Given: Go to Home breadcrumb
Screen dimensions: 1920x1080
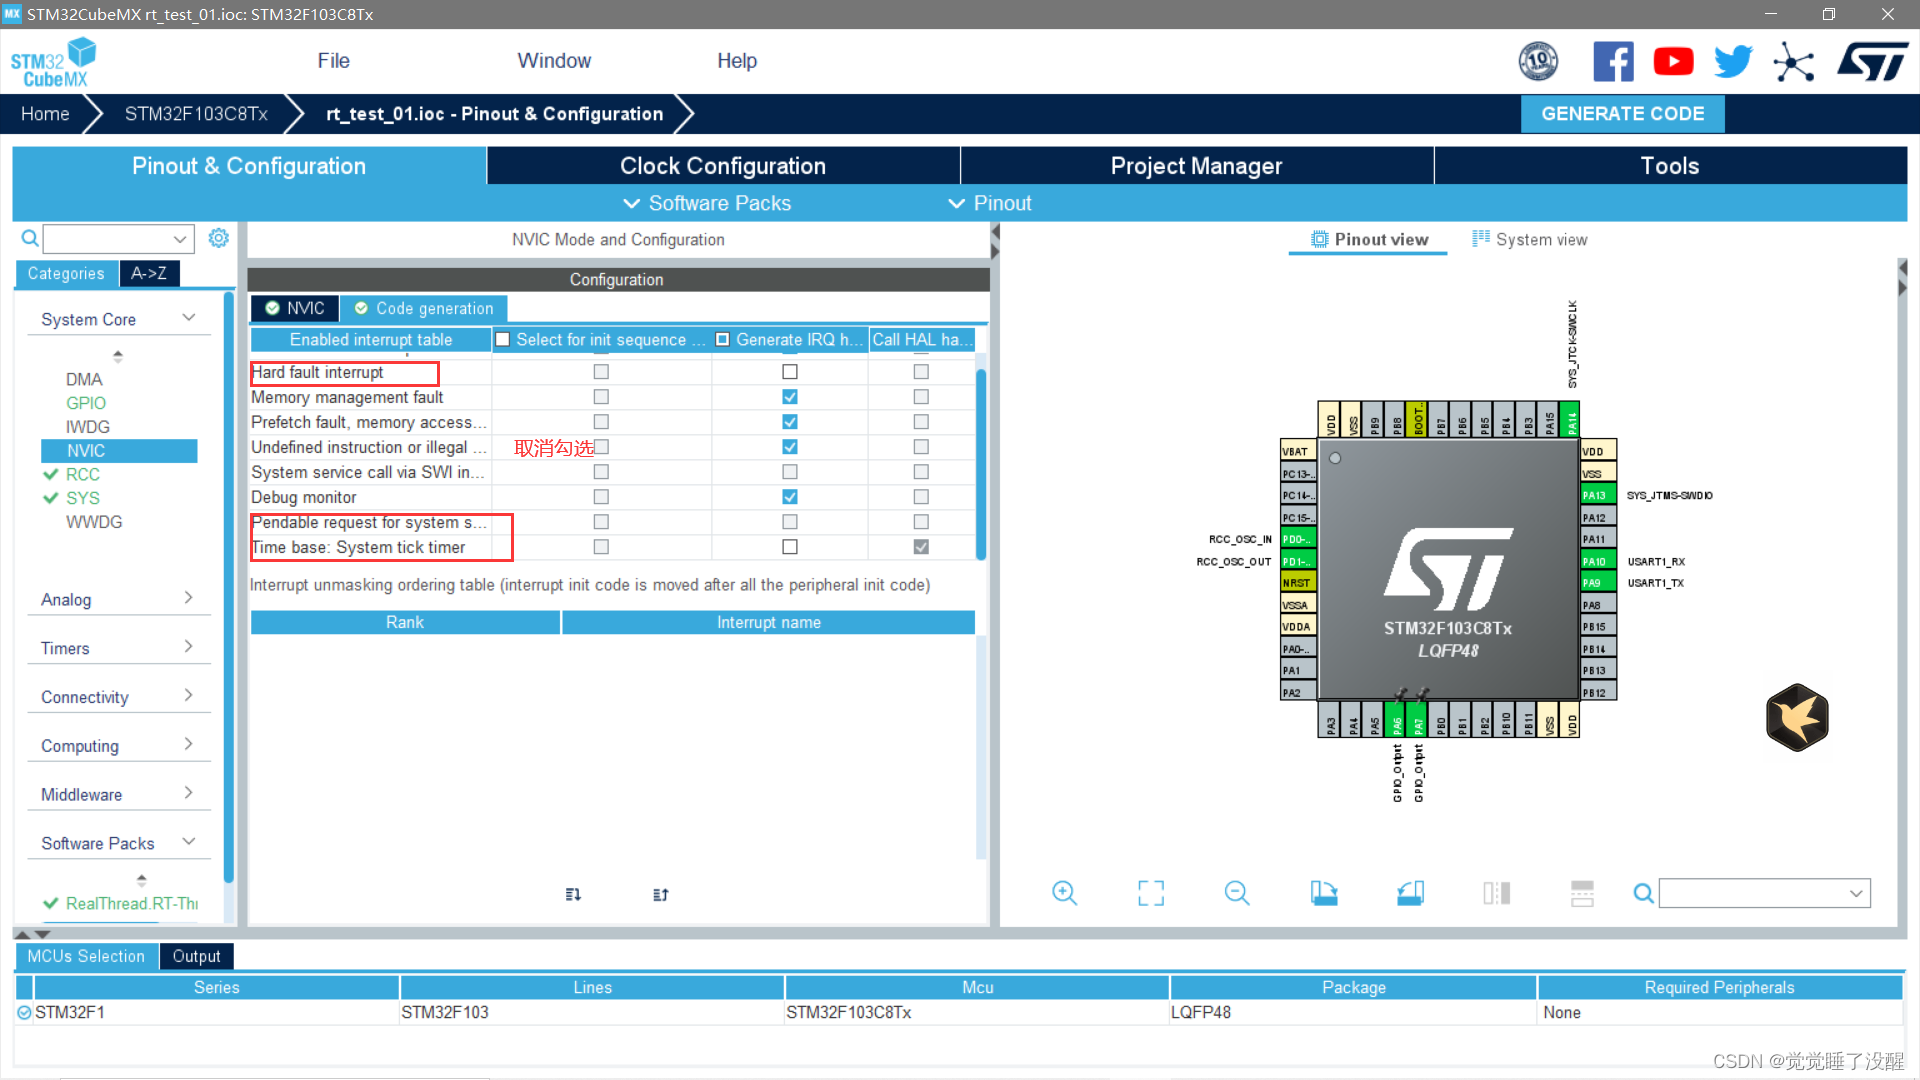Looking at the screenshot, I should tap(45, 114).
